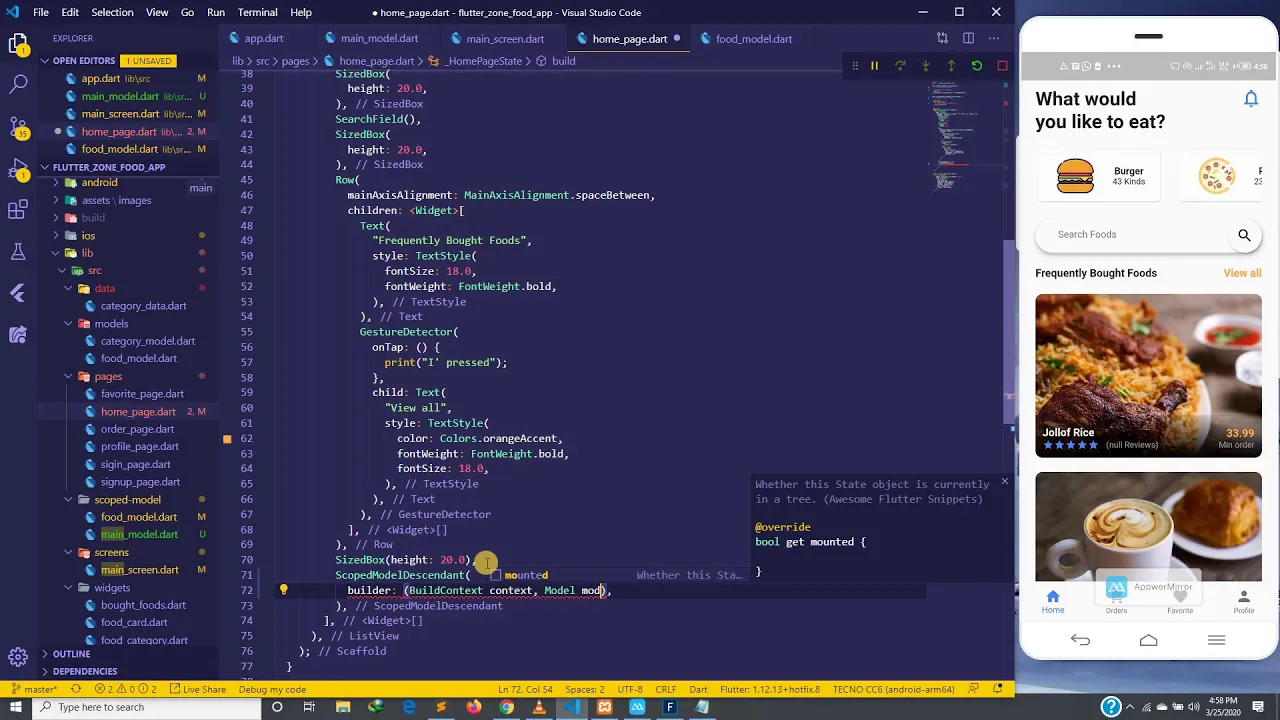Image resolution: width=1280 pixels, height=720 pixels.
Task: Click Live Share in the status bar
Action: (196, 689)
